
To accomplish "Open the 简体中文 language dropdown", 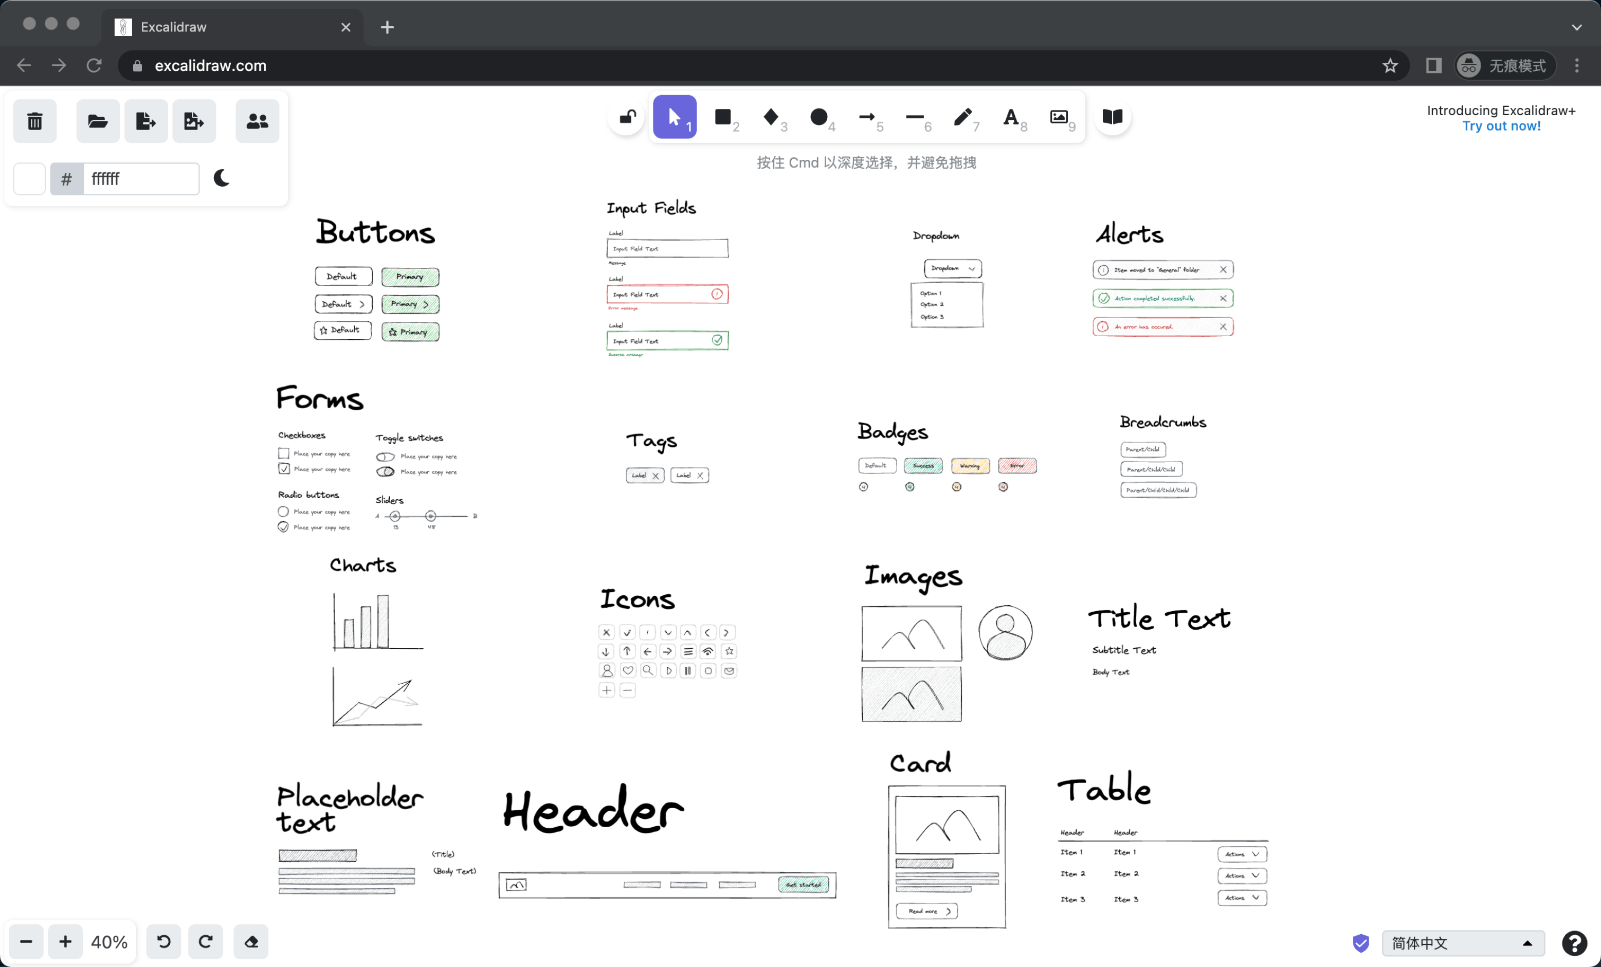I will click(x=1462, y=943).
